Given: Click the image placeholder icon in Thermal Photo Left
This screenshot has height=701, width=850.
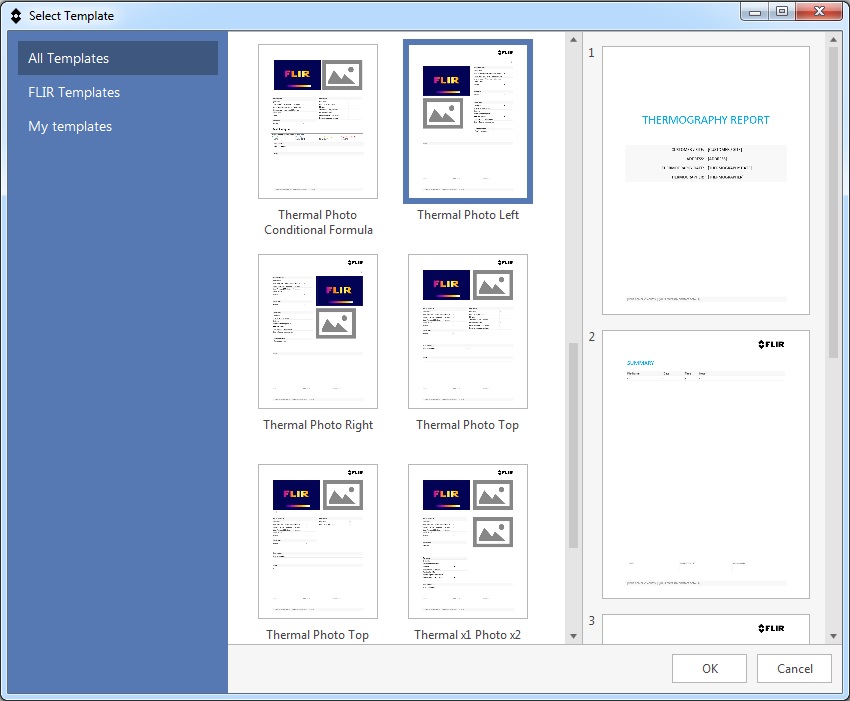Looking at the screenshot, I should [443, 113].
